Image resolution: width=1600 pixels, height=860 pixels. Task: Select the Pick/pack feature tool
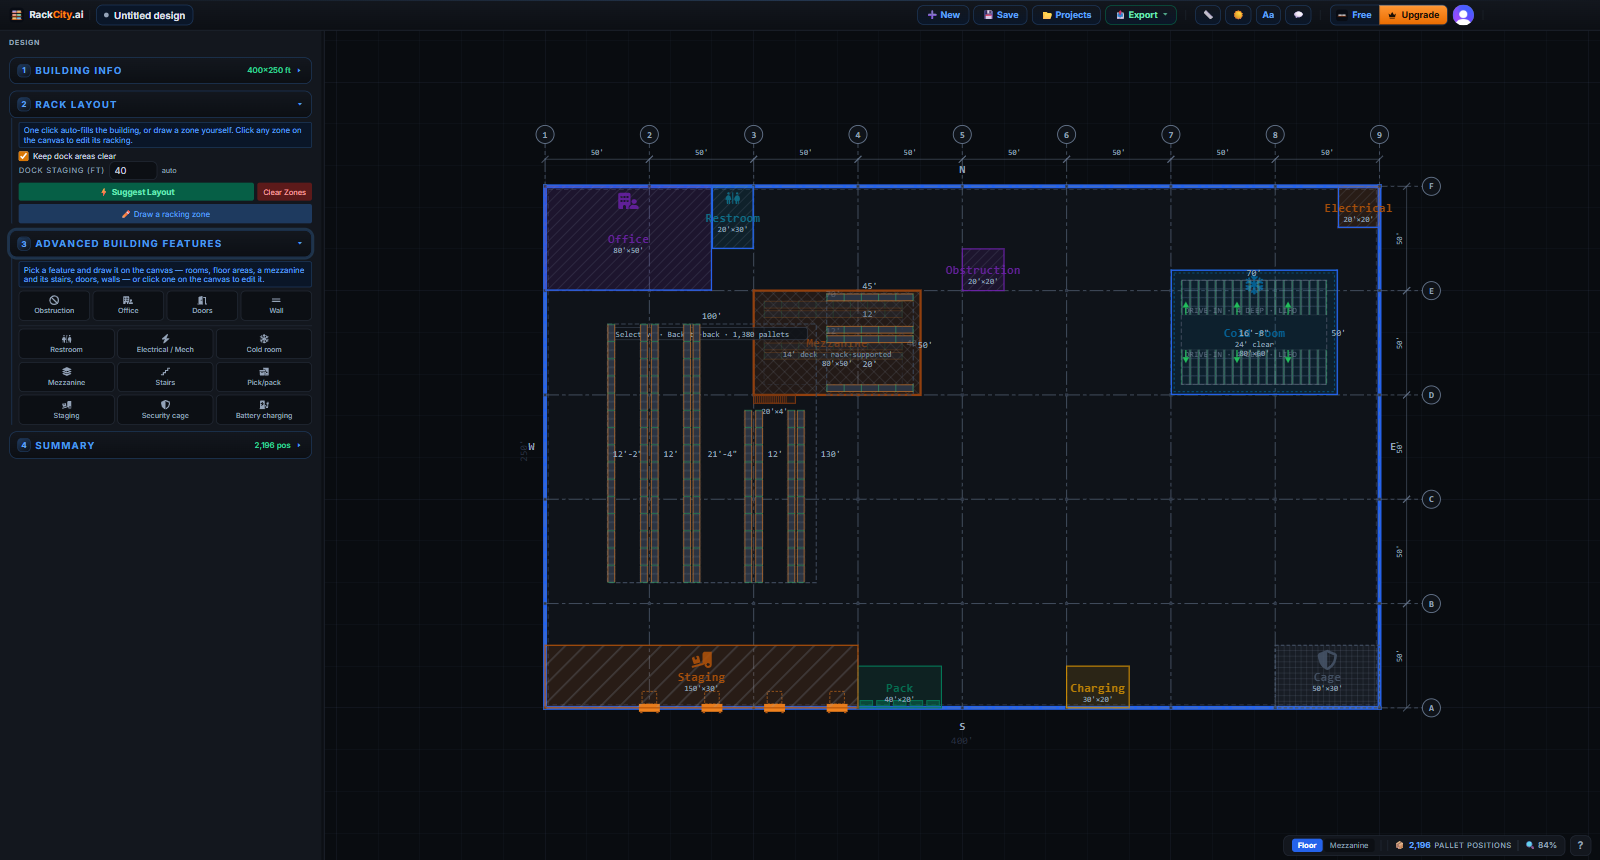tap(264, 377)
